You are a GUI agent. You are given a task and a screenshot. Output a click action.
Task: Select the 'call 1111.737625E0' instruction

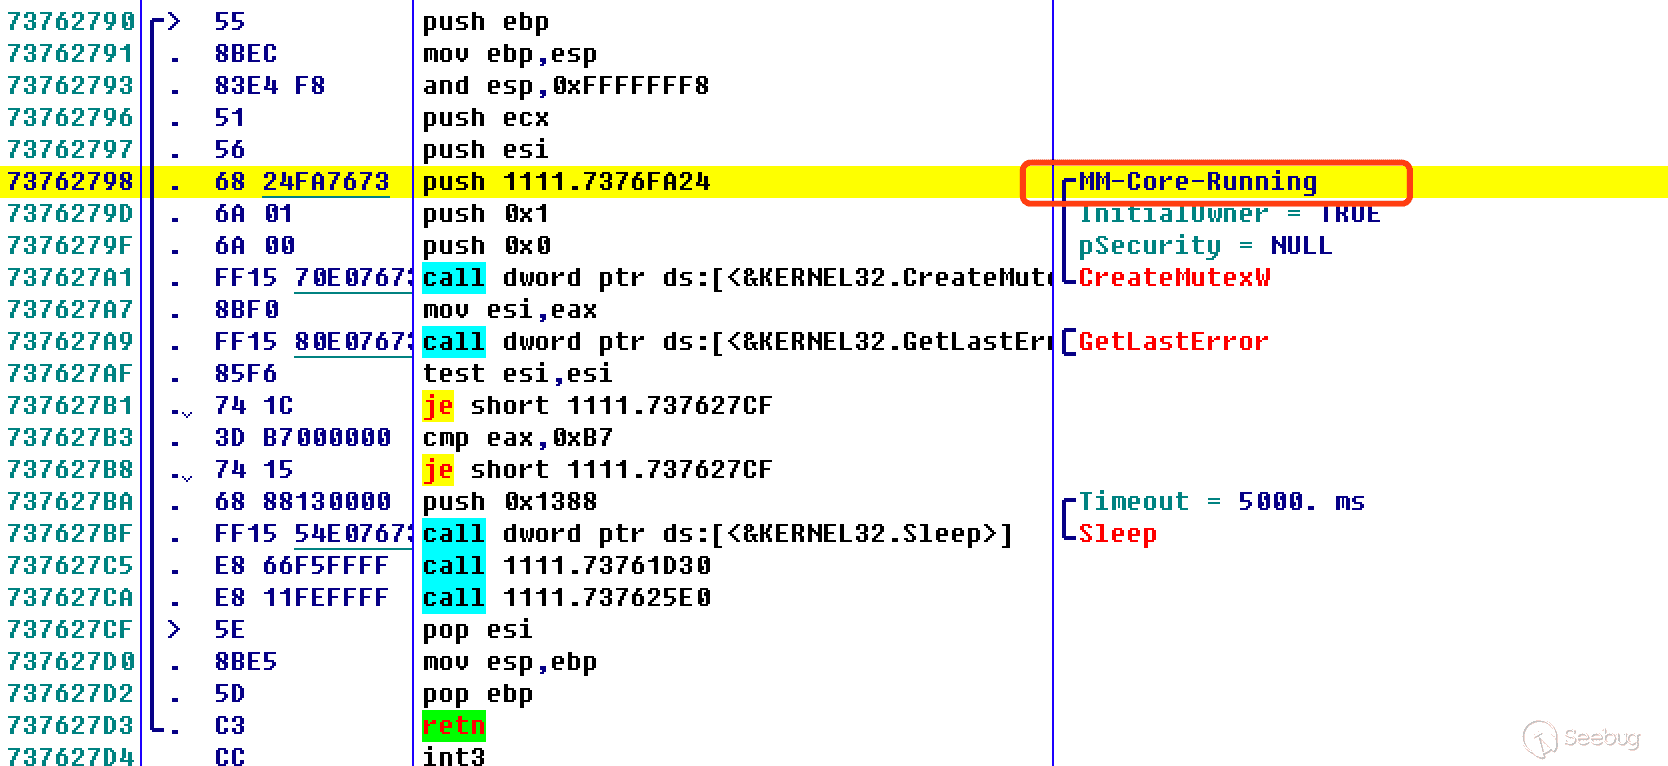(x=566, y=597)
